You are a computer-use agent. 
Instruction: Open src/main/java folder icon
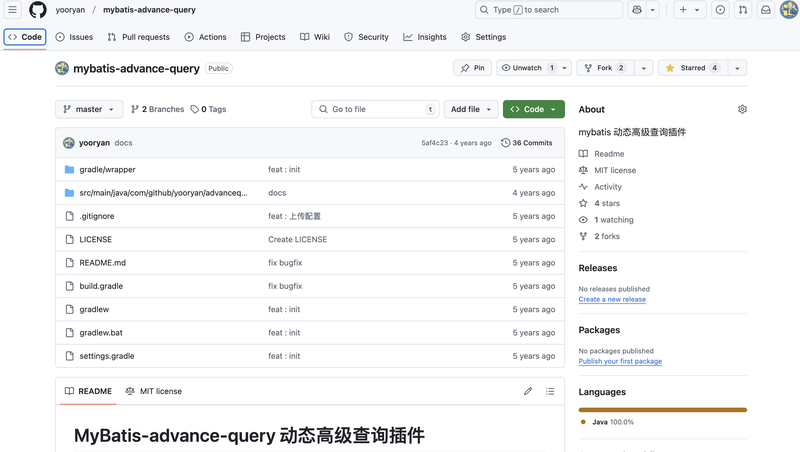(69, 193)
